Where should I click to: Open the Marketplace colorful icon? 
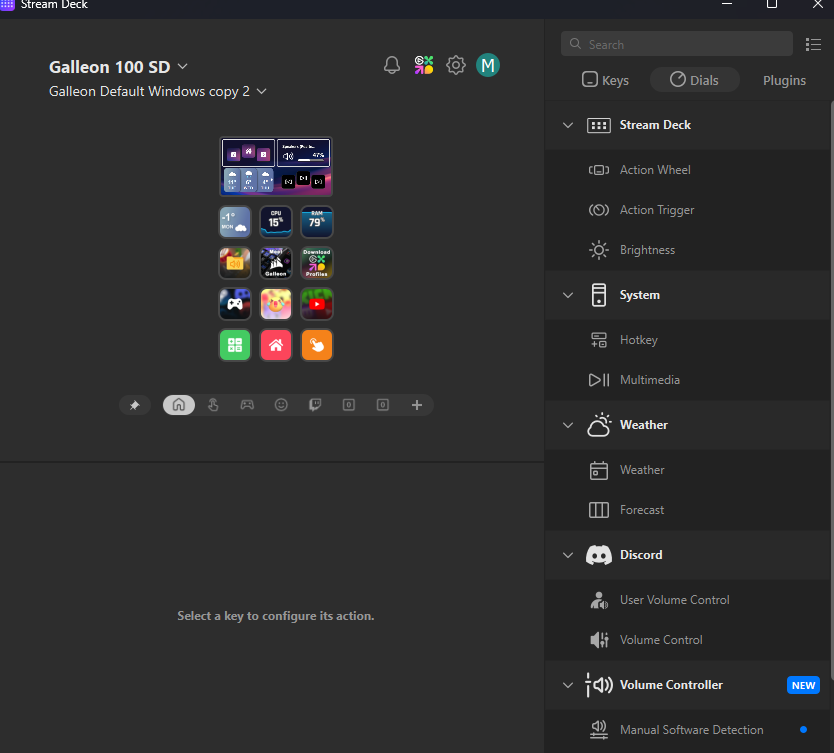tap(424, 66)
